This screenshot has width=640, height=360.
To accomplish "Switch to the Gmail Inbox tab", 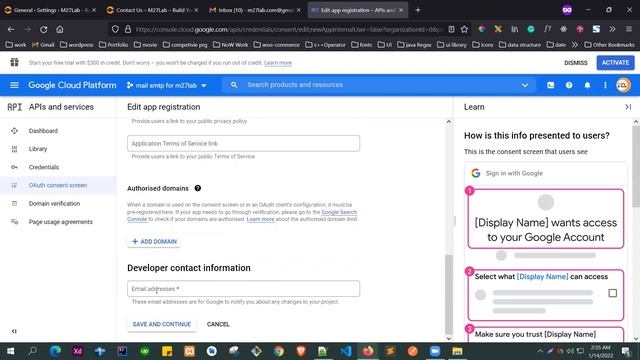I will [x=254, y=10].
